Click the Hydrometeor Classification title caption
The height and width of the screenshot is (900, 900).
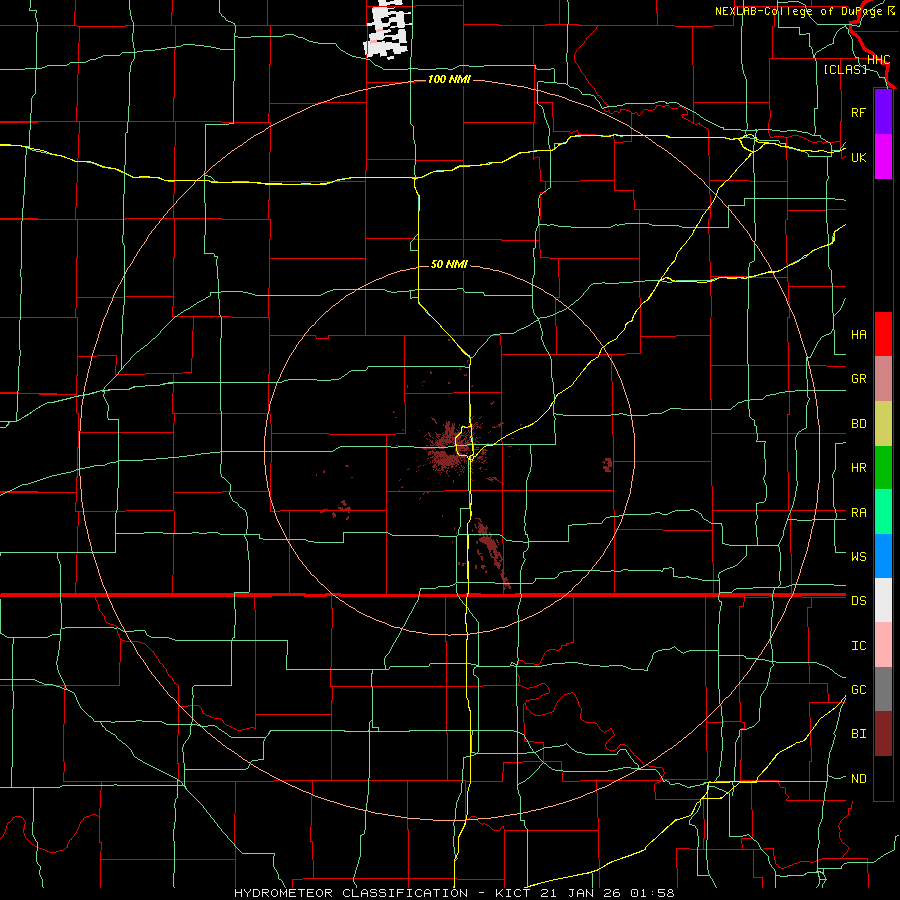[x=454, y=893]
